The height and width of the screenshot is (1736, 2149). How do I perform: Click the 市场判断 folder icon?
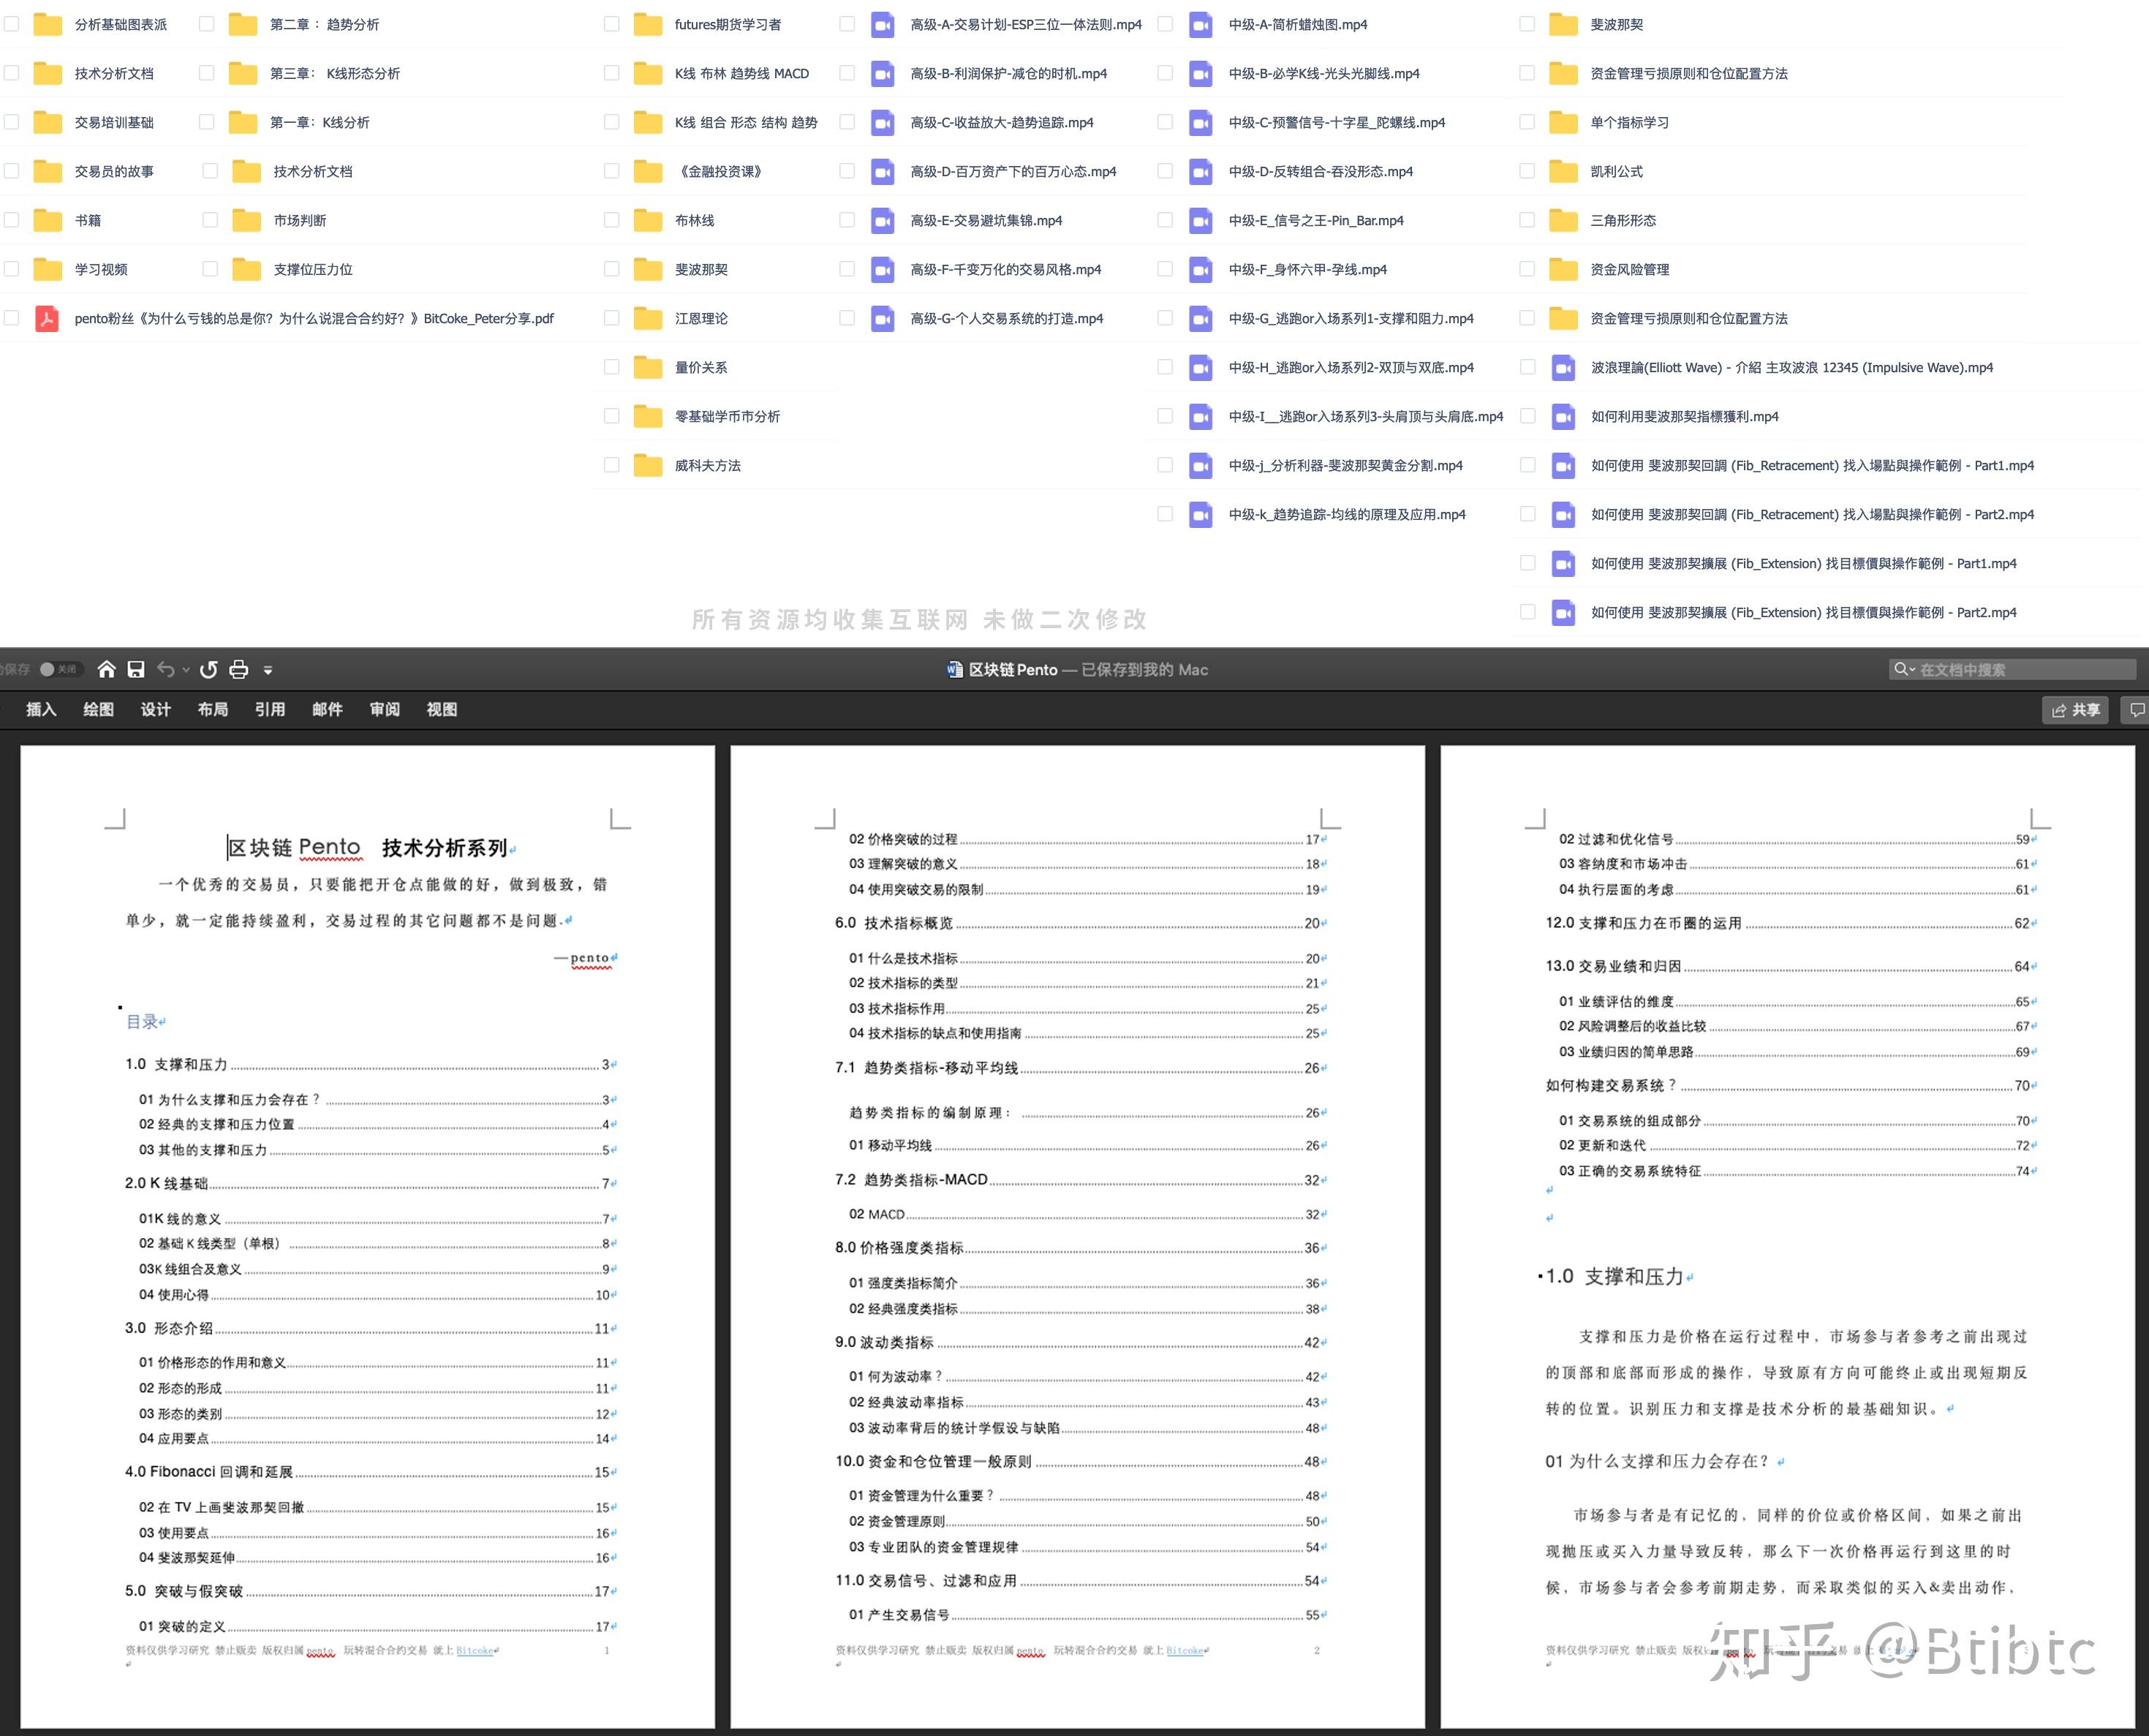[246, 220]
